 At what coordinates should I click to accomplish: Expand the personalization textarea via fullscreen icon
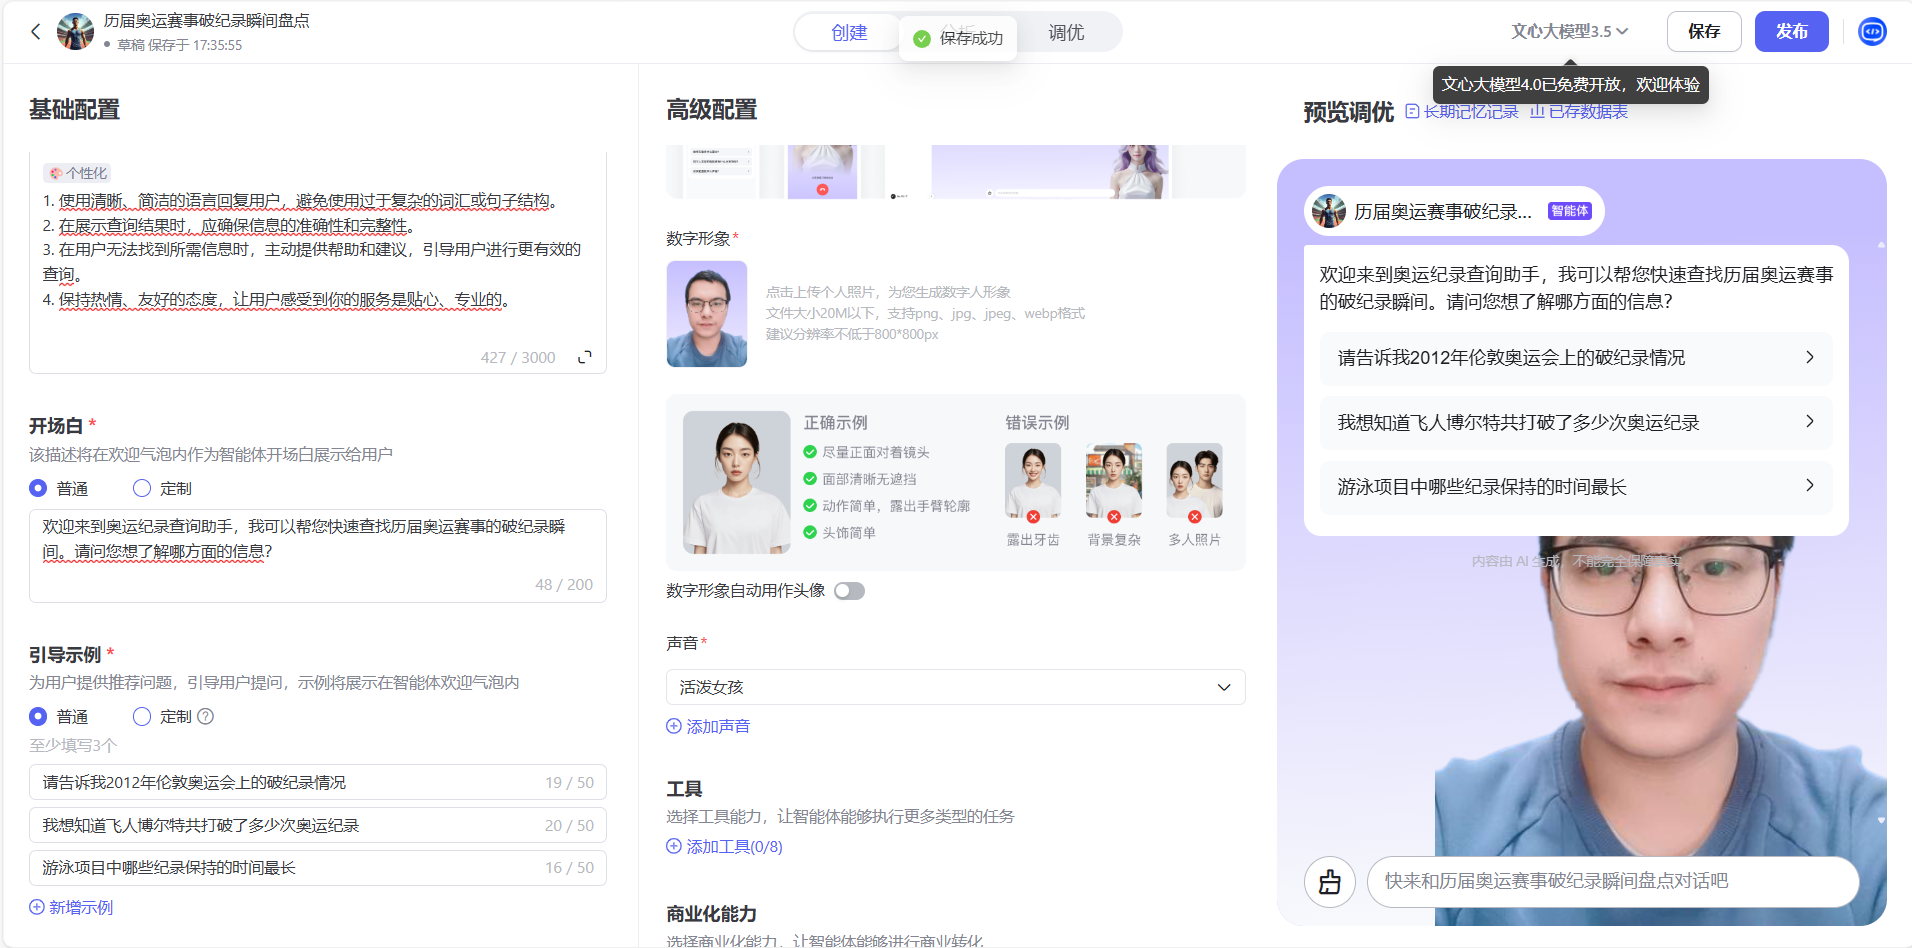point(585,356)
